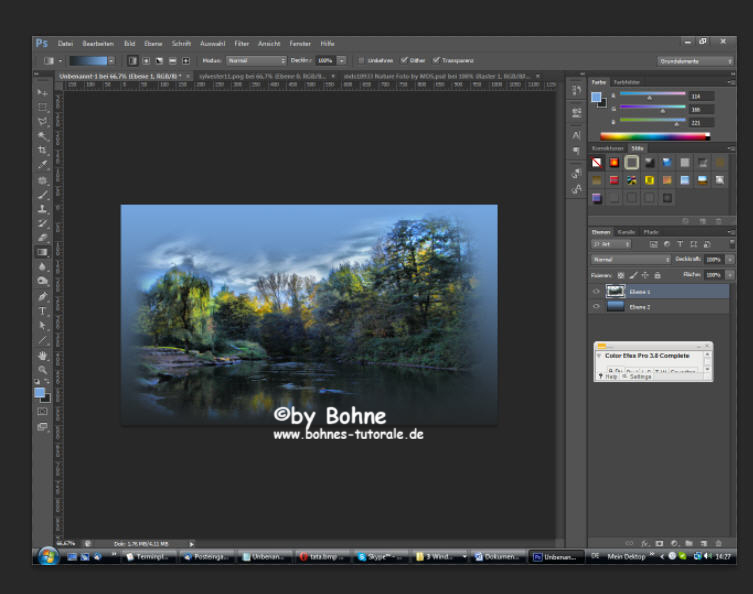Select the Crop tool

point(43,150)
